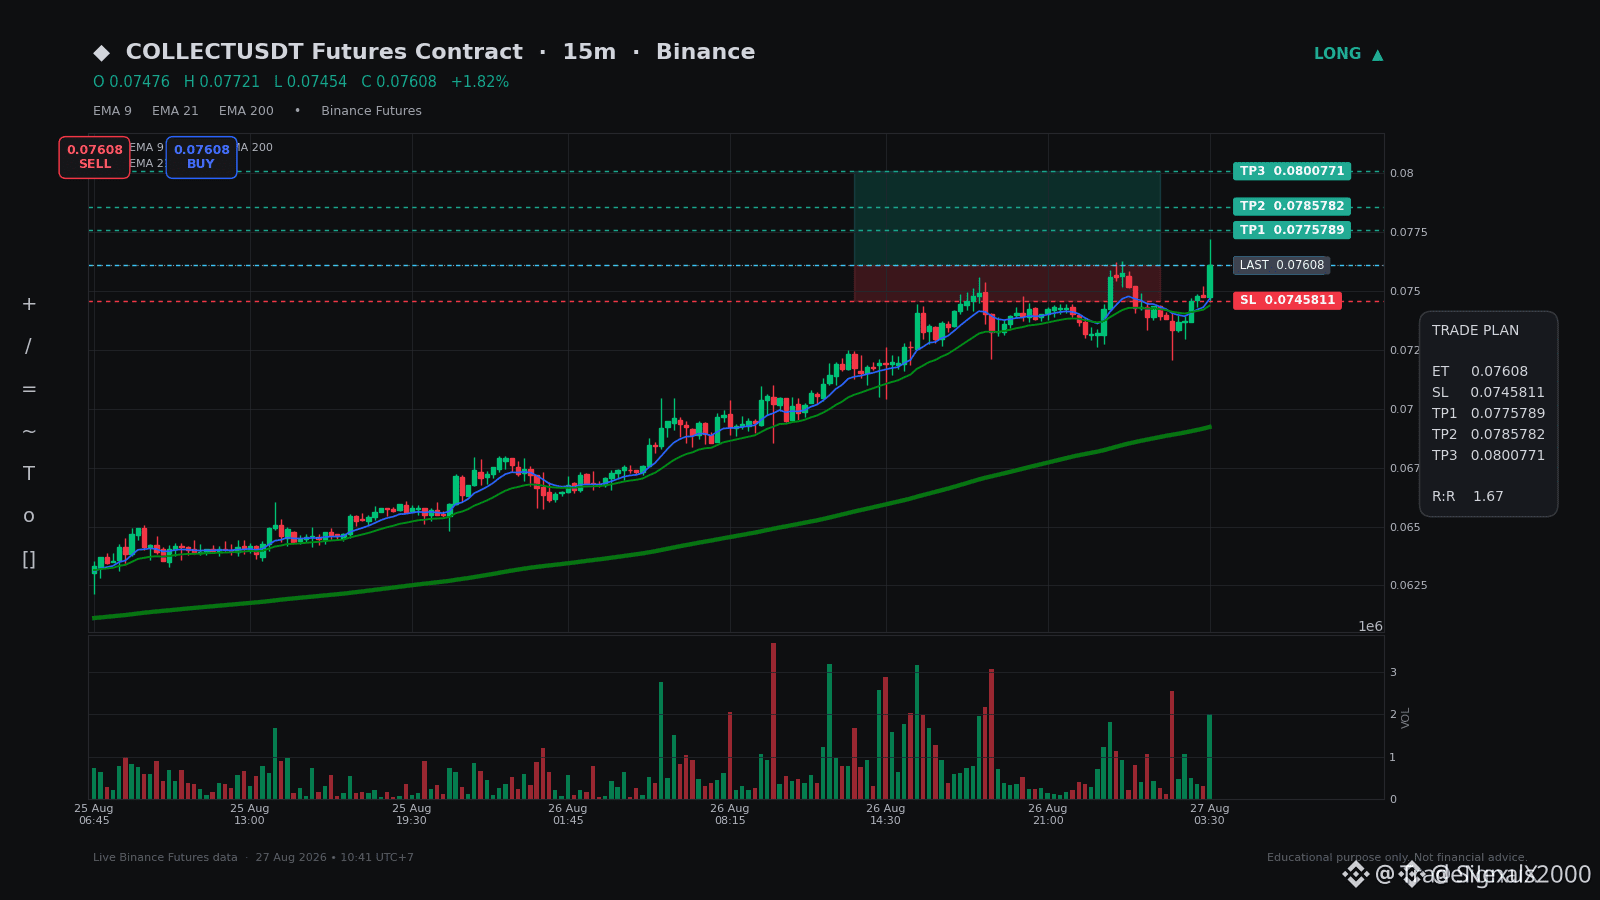Activate the wave (~) drawing tool
Screen dimensions: 1600x900
click(x=29, y=432)
